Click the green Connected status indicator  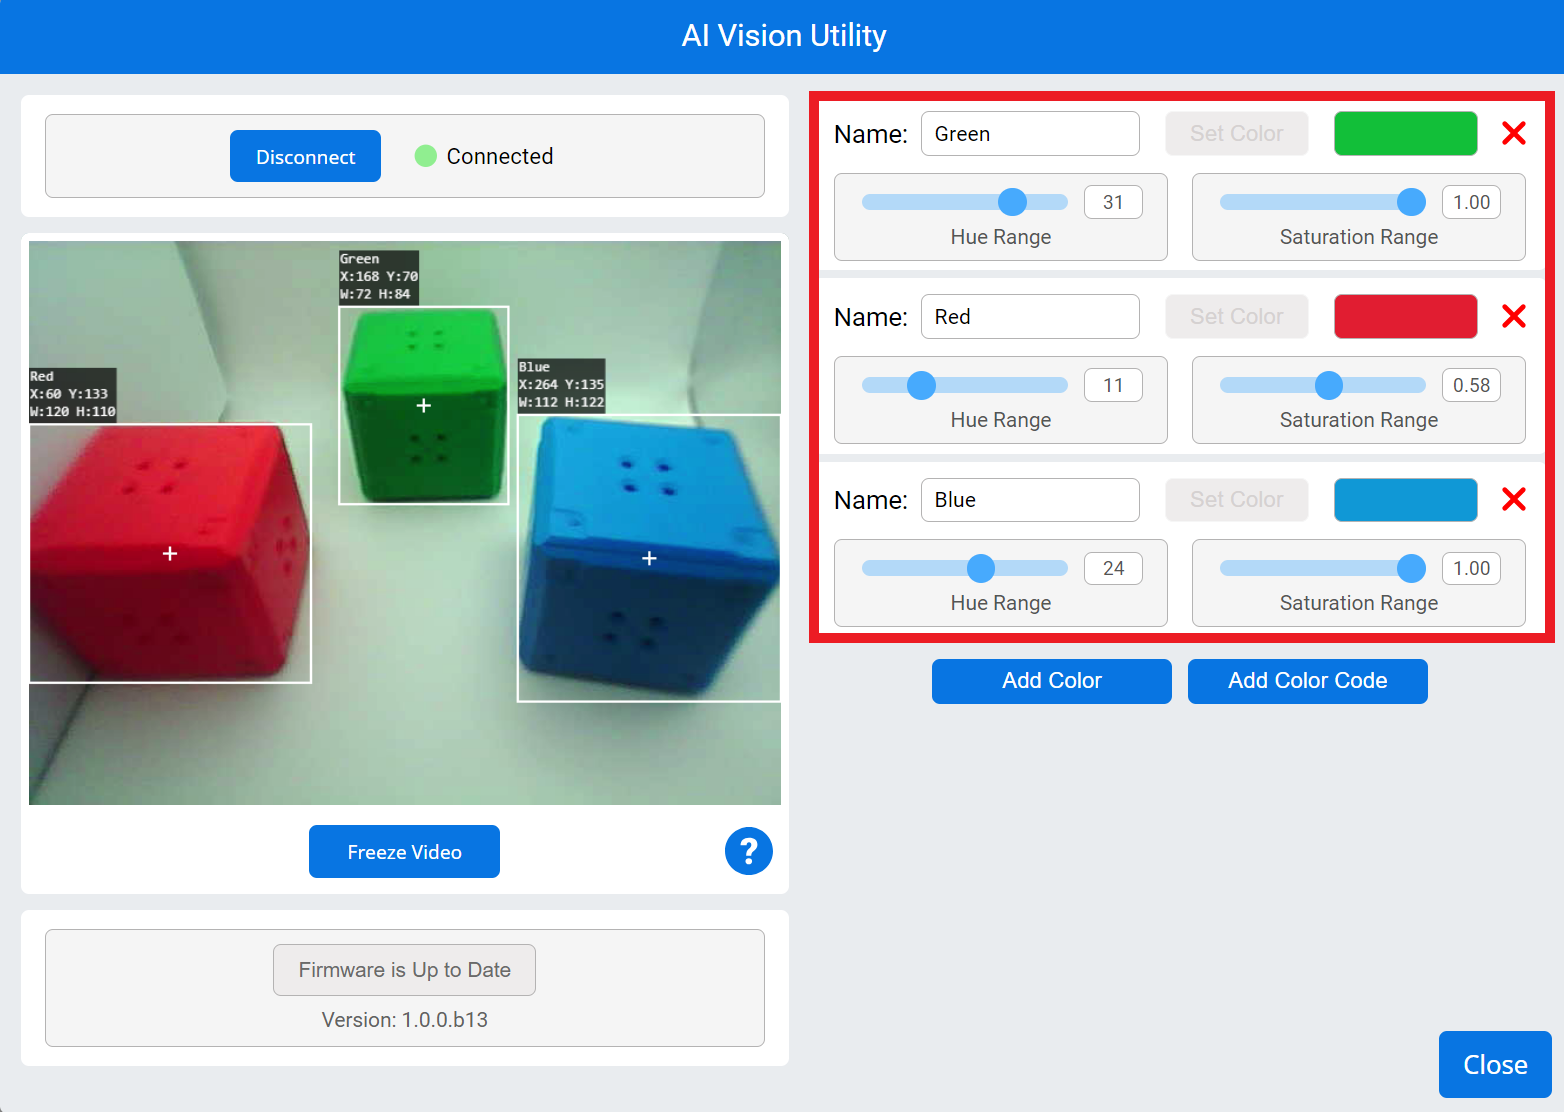point(426,156)
